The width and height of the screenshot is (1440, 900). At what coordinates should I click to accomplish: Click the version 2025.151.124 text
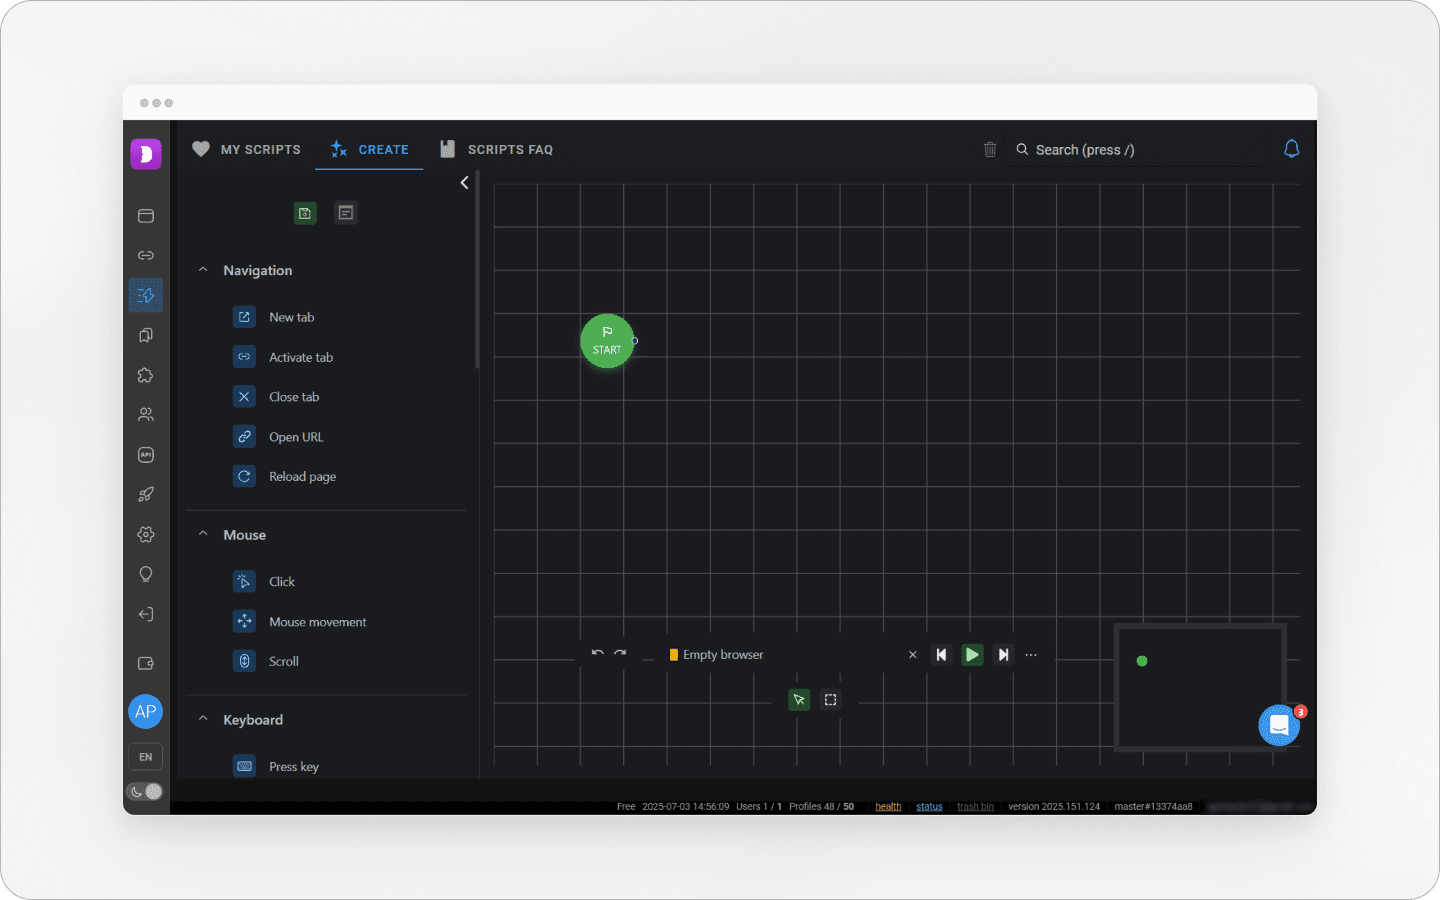[1054, 807]
